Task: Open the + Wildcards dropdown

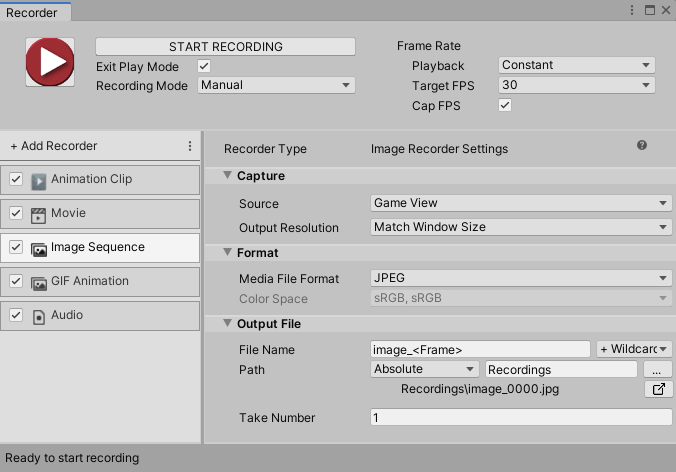Action: coord(634,349)
